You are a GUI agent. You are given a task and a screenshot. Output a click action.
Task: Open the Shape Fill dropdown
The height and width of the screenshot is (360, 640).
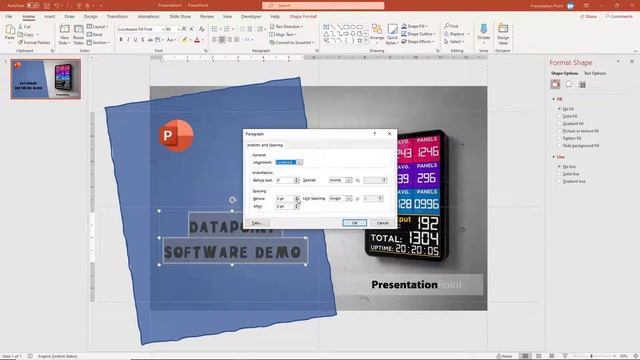coord(414,26)
